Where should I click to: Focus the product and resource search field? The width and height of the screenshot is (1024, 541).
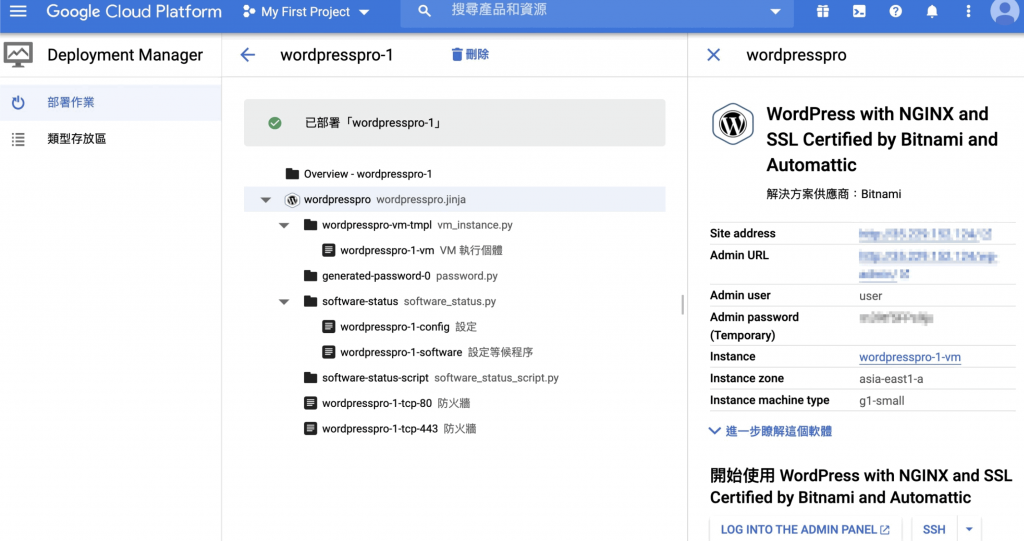pyautogui.click(x=596, y=11)
